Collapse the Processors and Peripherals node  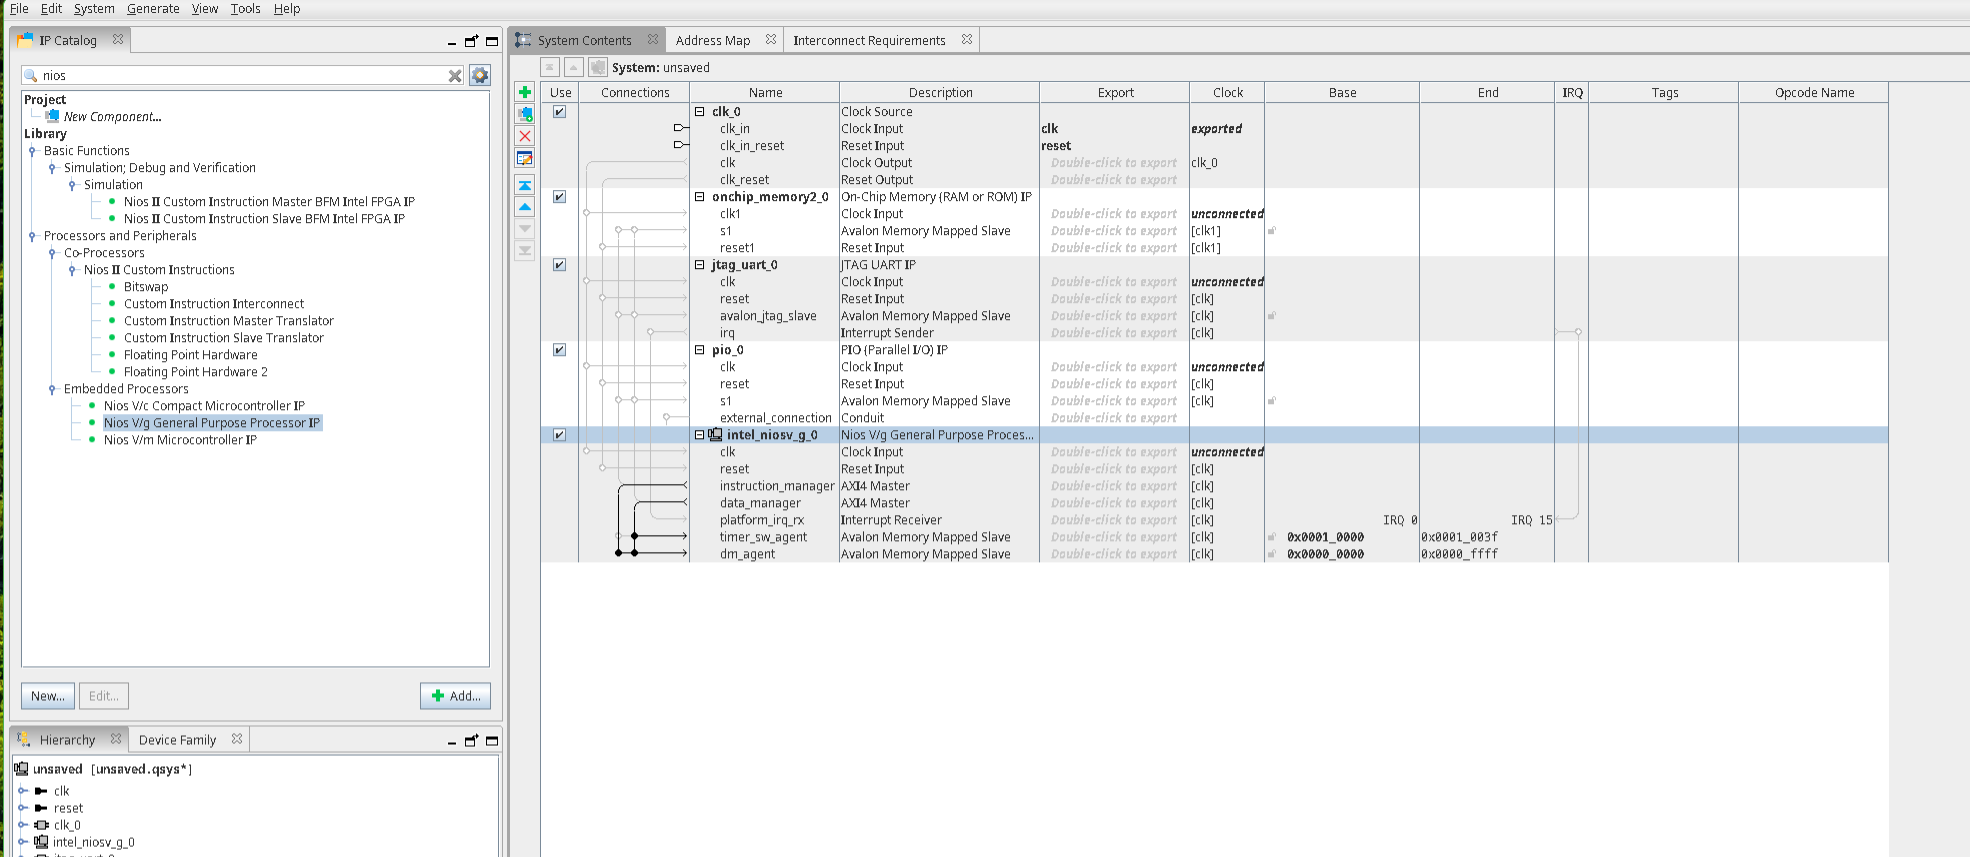tap(32, 236)
